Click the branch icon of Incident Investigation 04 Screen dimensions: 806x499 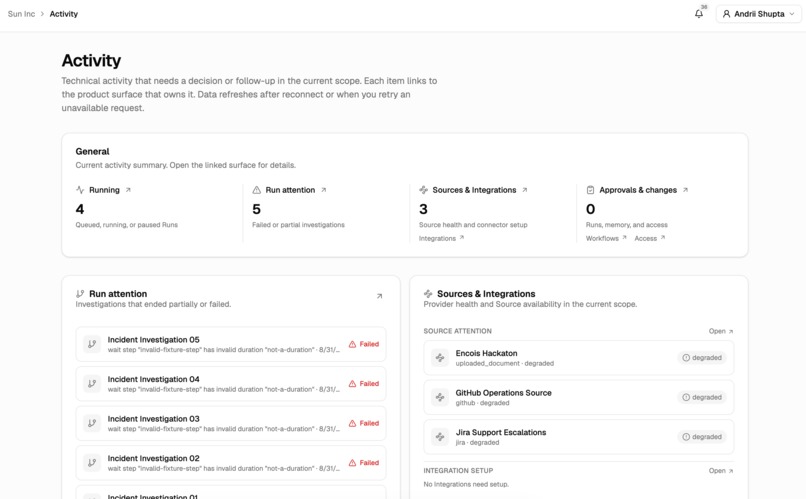(92, 384)
